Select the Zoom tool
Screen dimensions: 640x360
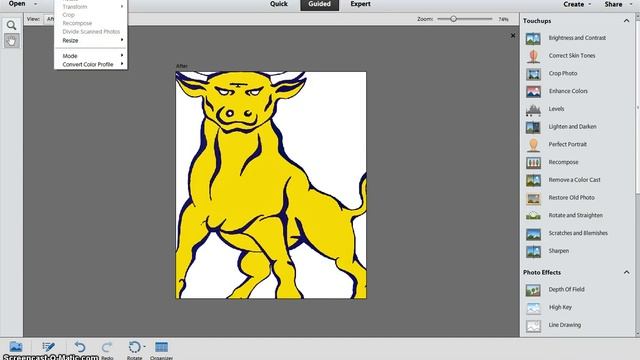pyautogui.click(x=11, y=25)
